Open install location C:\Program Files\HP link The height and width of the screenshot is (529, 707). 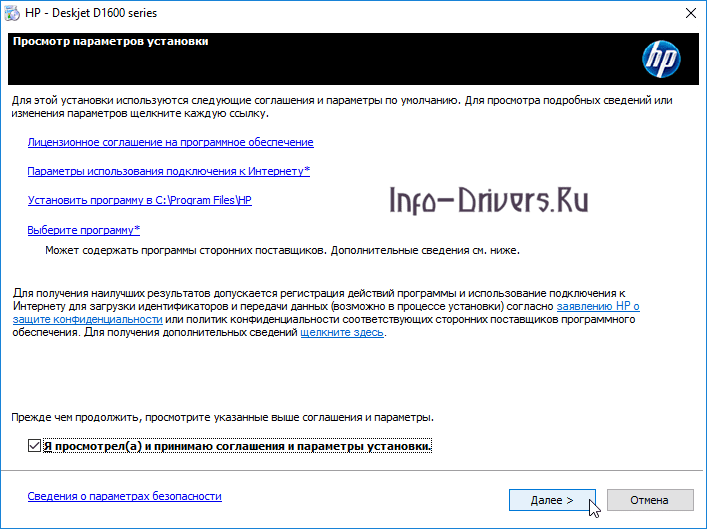[140, 200]
